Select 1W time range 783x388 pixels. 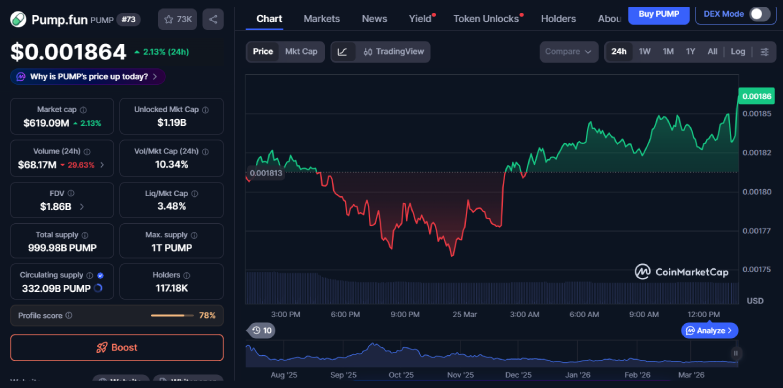click(x=645, y=51)
